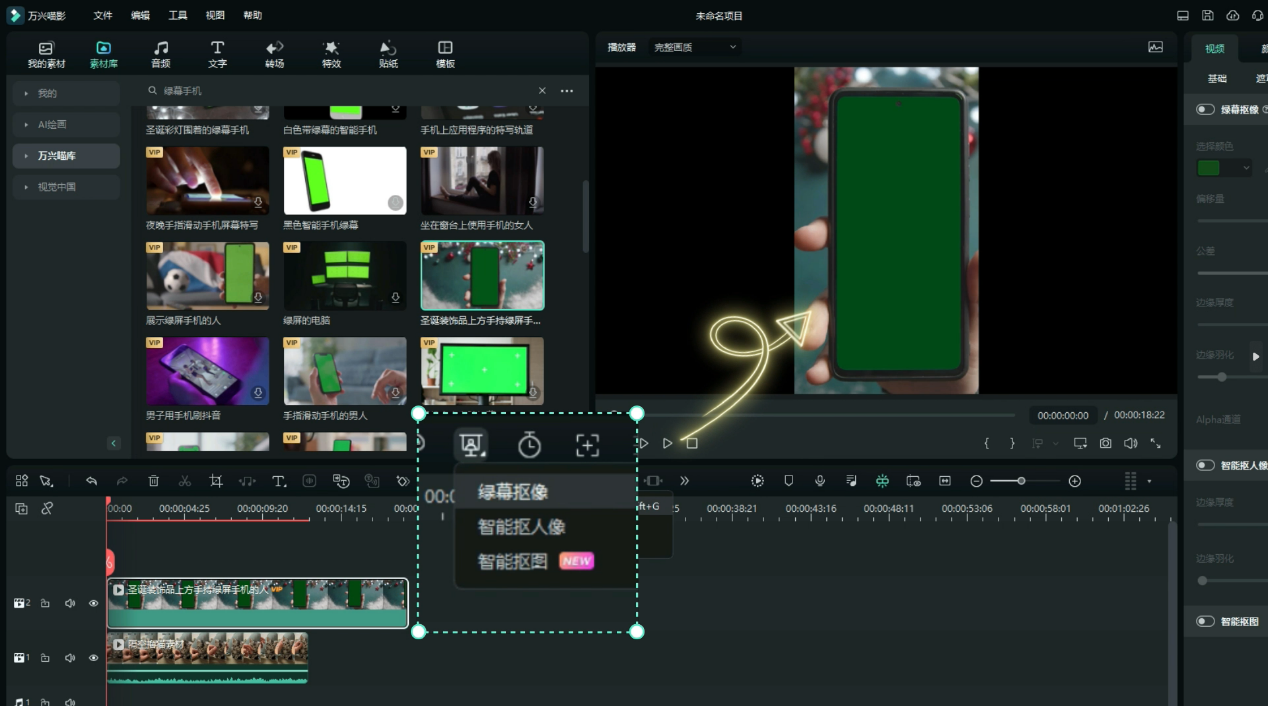Open the 音频 audio tab
1268x706 pixels.
(160, 54)
